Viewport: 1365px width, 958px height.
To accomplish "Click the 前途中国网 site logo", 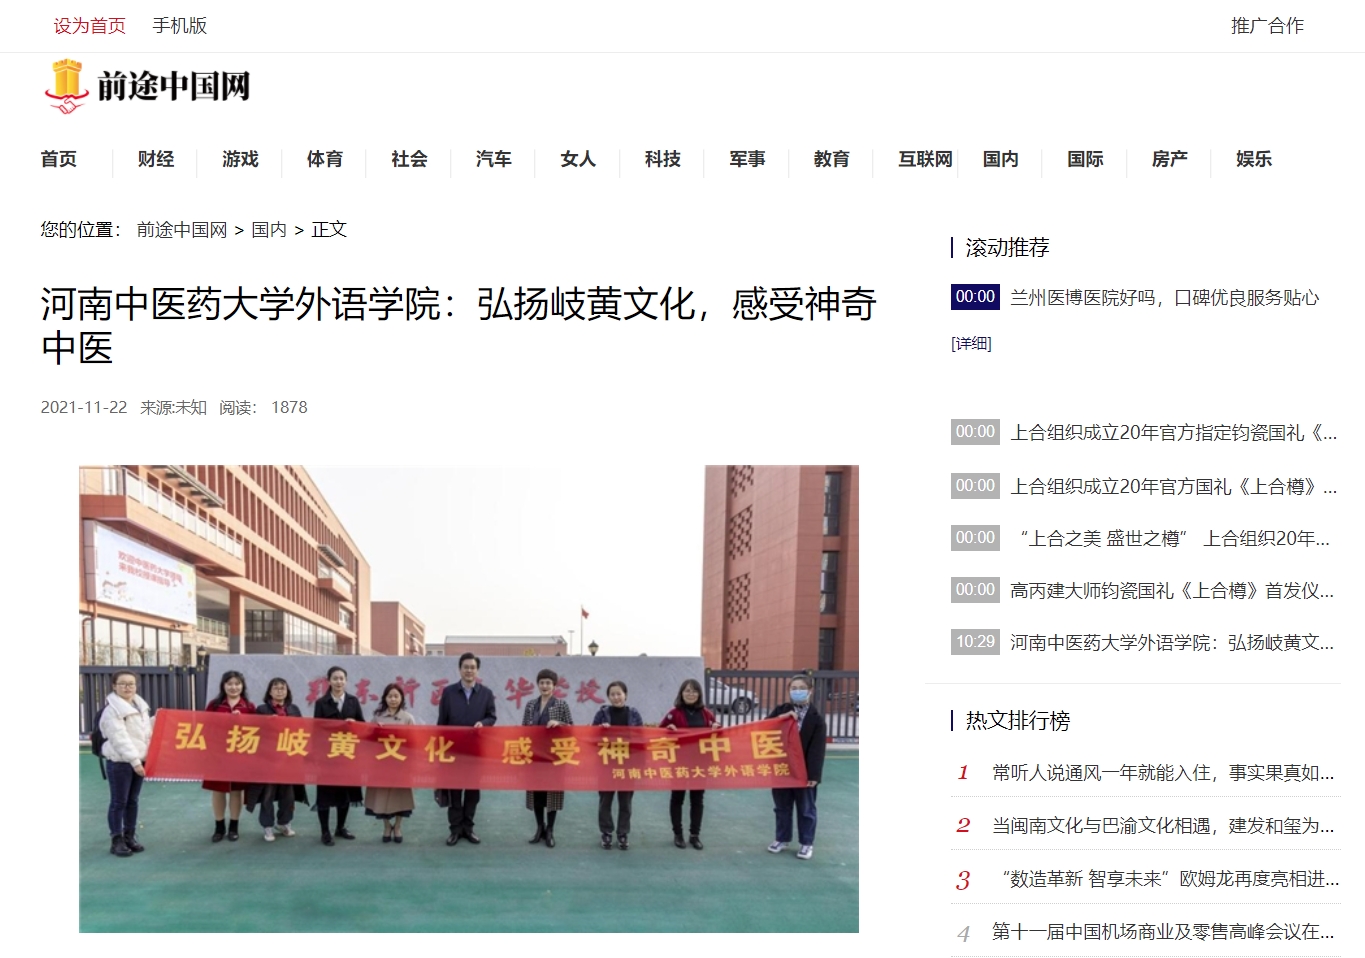I will pyautogui.click(x=147, y=87).
